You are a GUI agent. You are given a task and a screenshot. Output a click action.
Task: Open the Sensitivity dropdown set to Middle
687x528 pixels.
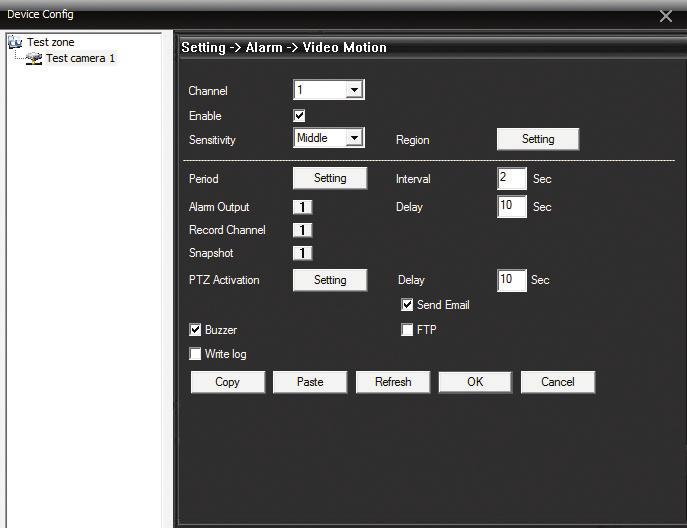[329, 138]
